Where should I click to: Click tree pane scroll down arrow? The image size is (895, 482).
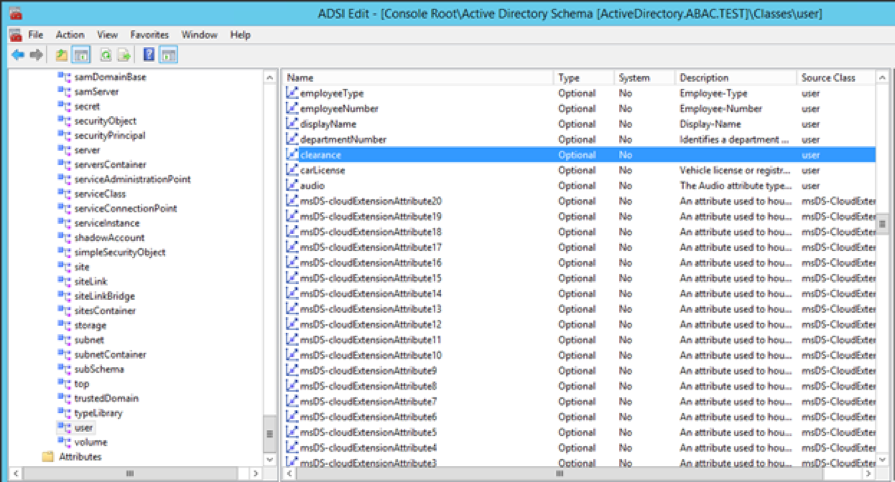(x=270, y=460)
